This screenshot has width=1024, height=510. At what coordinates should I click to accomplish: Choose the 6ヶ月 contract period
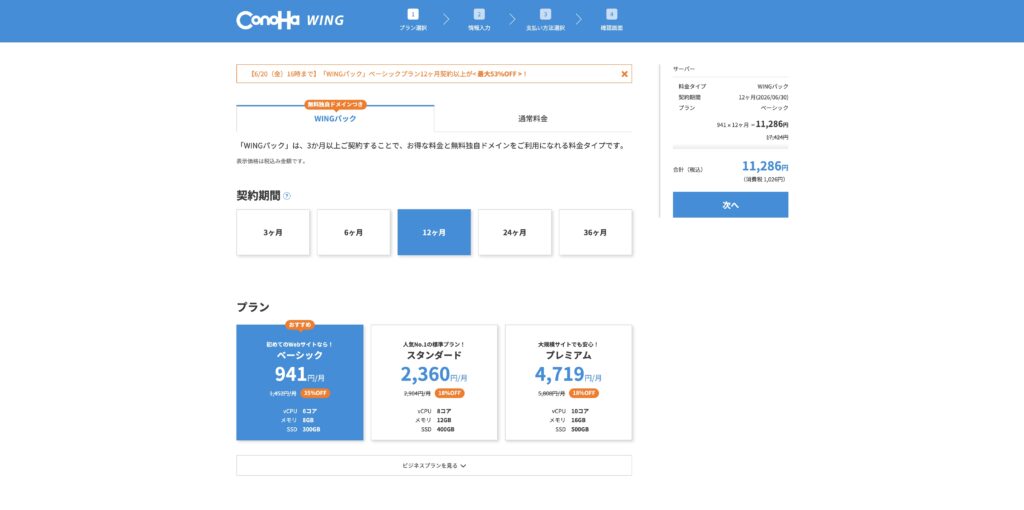click(x=353, y=232)
